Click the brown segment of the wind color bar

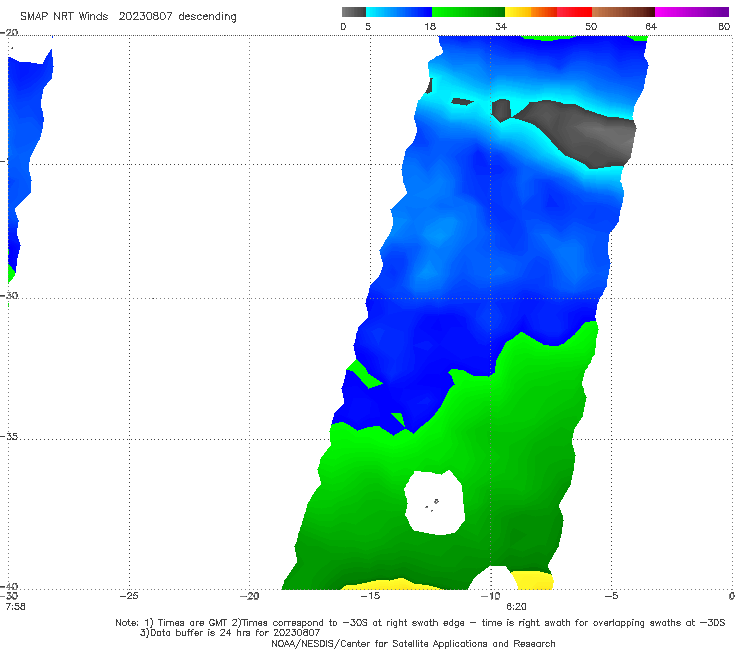(x=623, y=12)
